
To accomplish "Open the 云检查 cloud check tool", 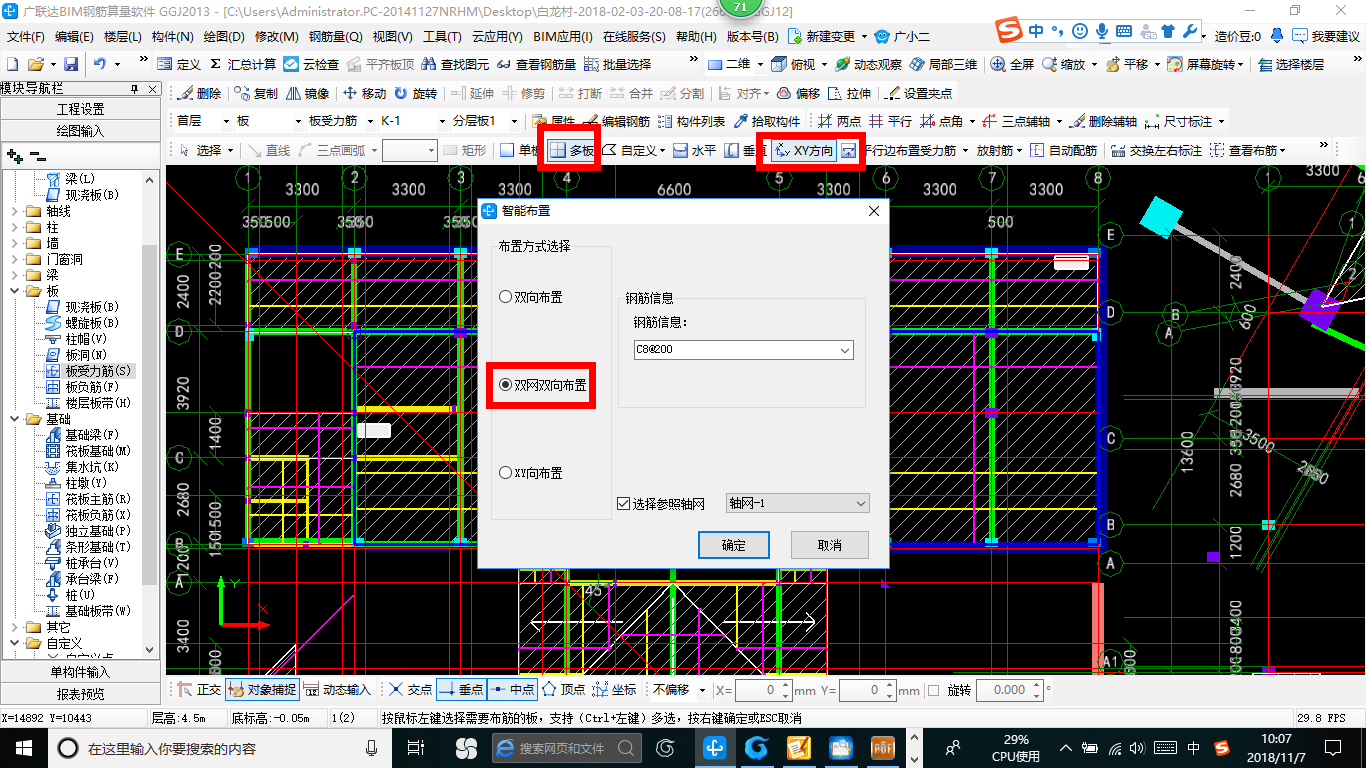I will click(311, 64).
